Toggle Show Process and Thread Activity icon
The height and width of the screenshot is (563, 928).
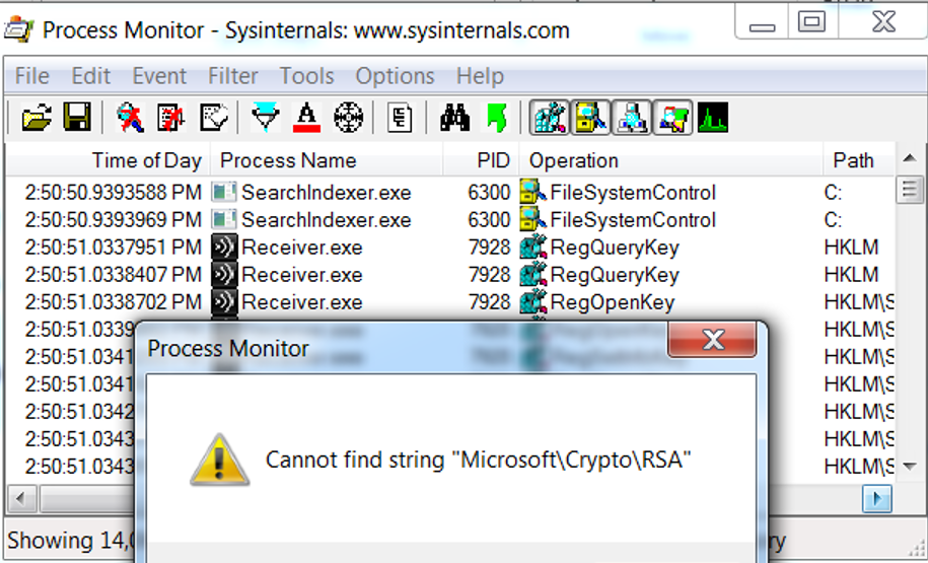click(x=673, y=117)
